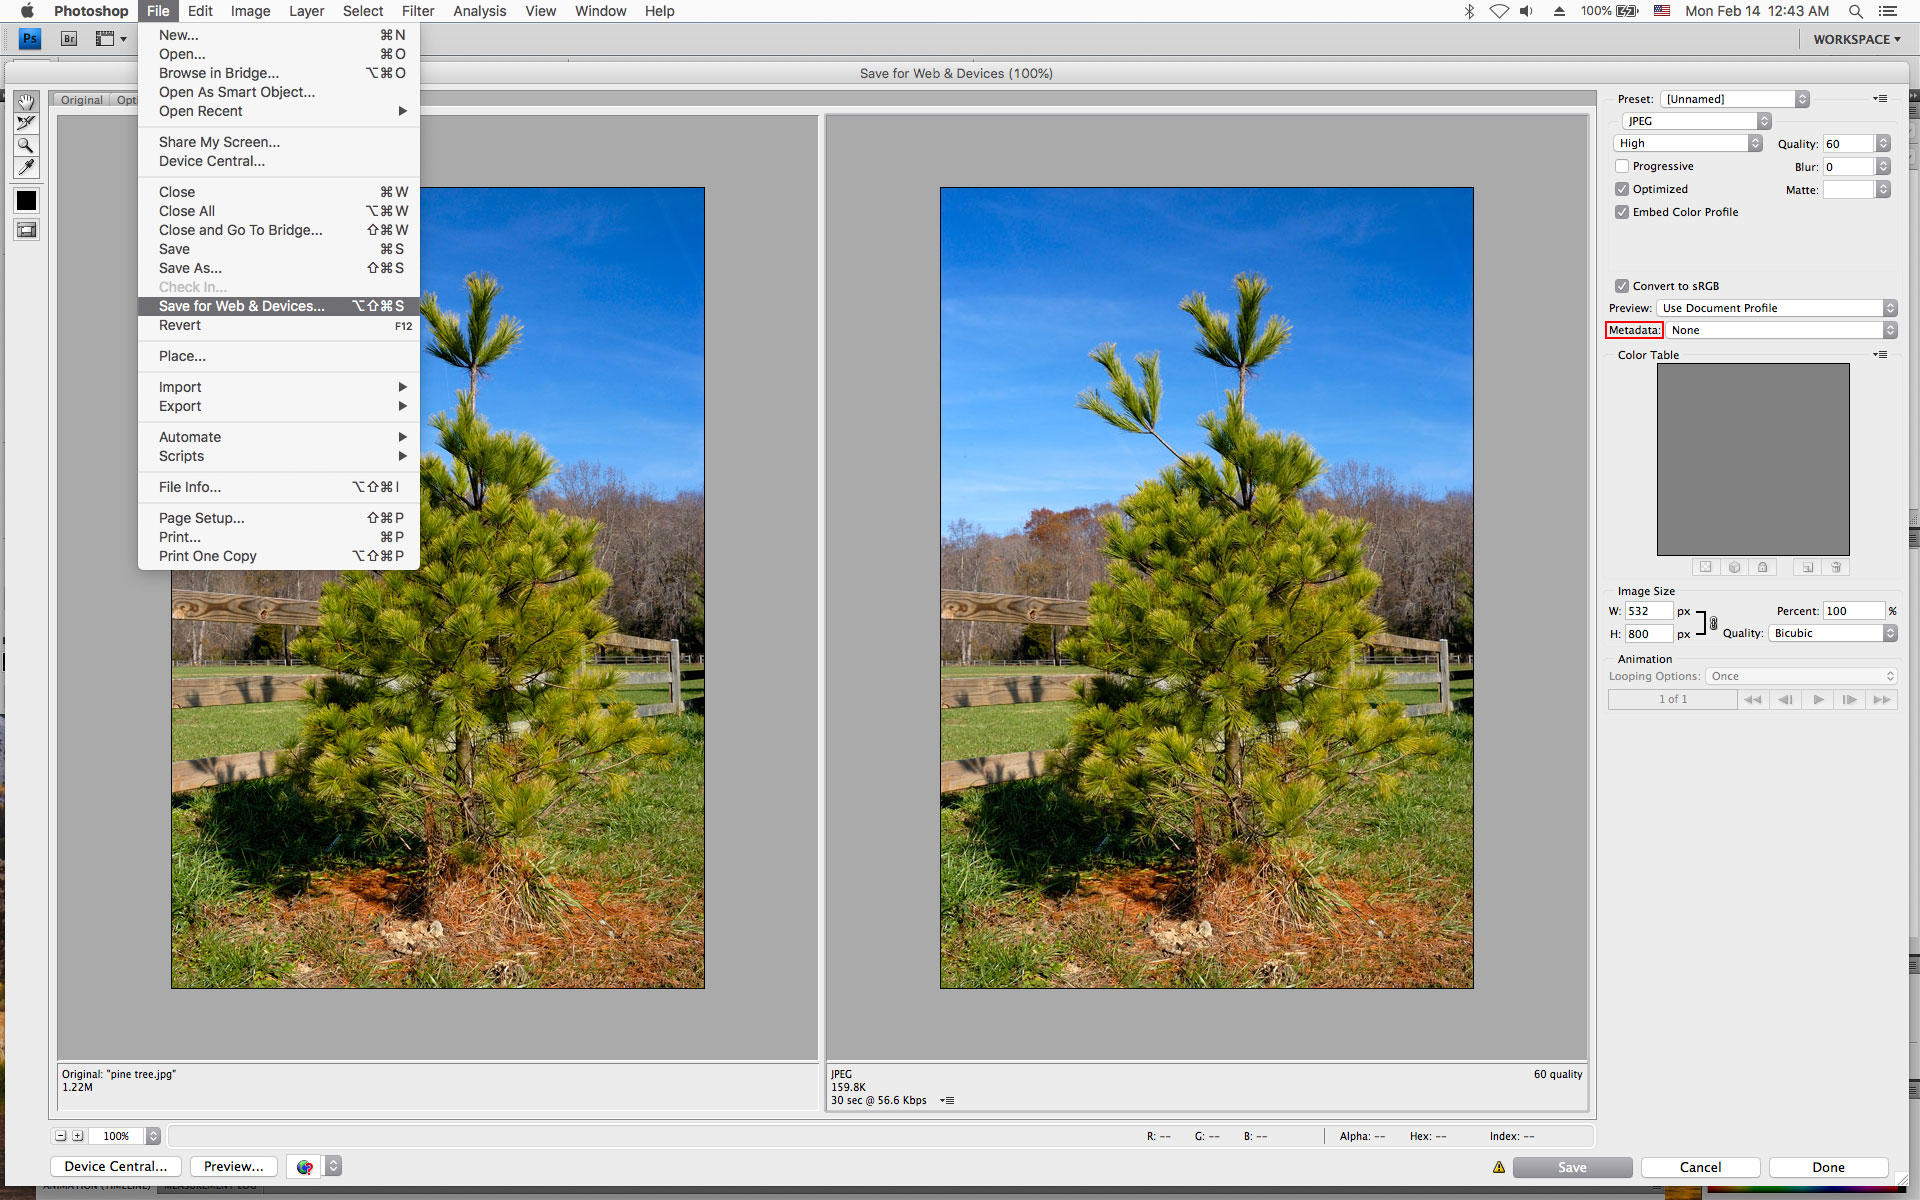Select the Zoom tool
1920x1200 pixels.
(x=25, y=145)
